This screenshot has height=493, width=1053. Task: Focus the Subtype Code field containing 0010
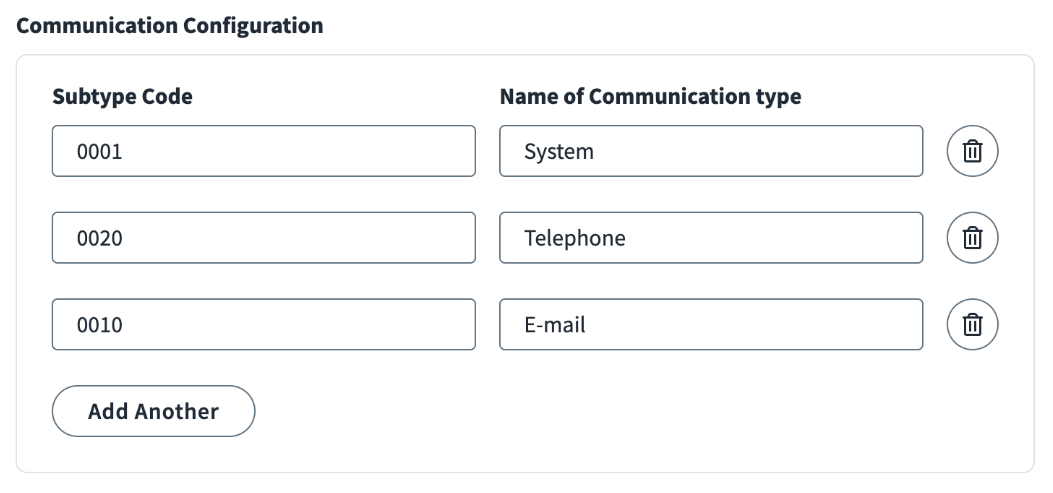coord(264,324)
